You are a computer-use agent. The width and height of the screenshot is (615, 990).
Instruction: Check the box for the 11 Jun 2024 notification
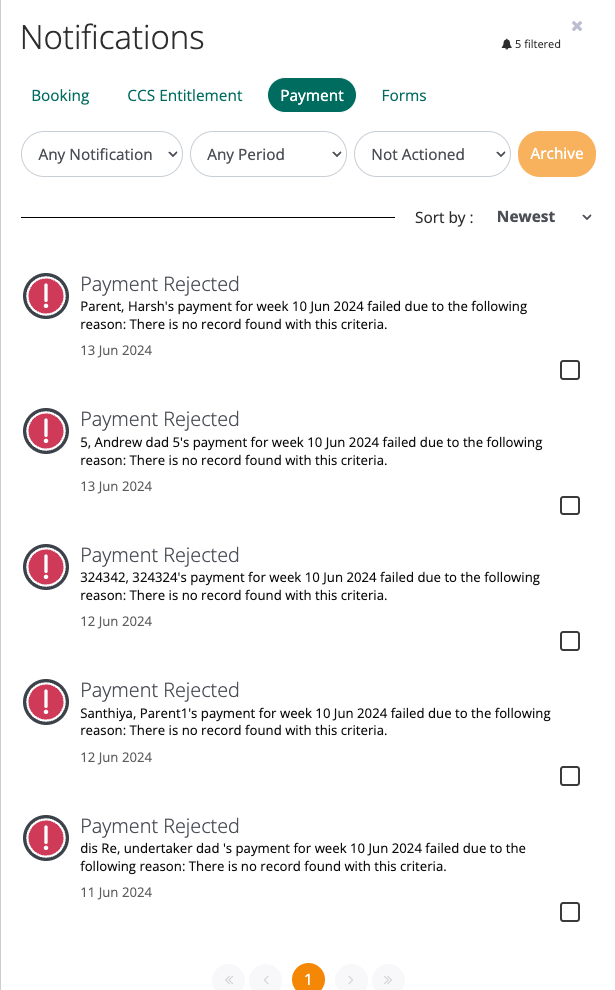click(x=570, y=912)
